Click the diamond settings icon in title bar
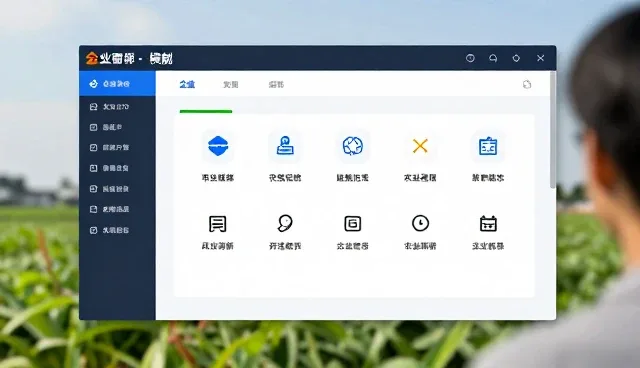This screenshot has width=640, height=368. (516, 58)
